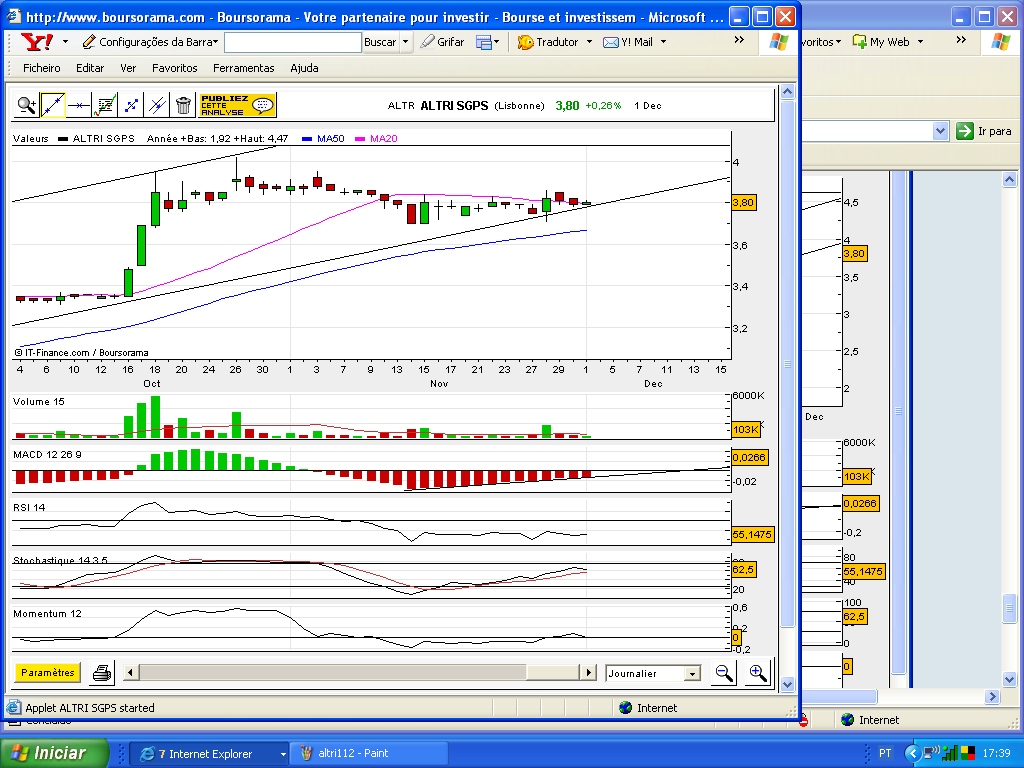
Task: Open Configurações da Barra menu
Action: coord(150,42)
